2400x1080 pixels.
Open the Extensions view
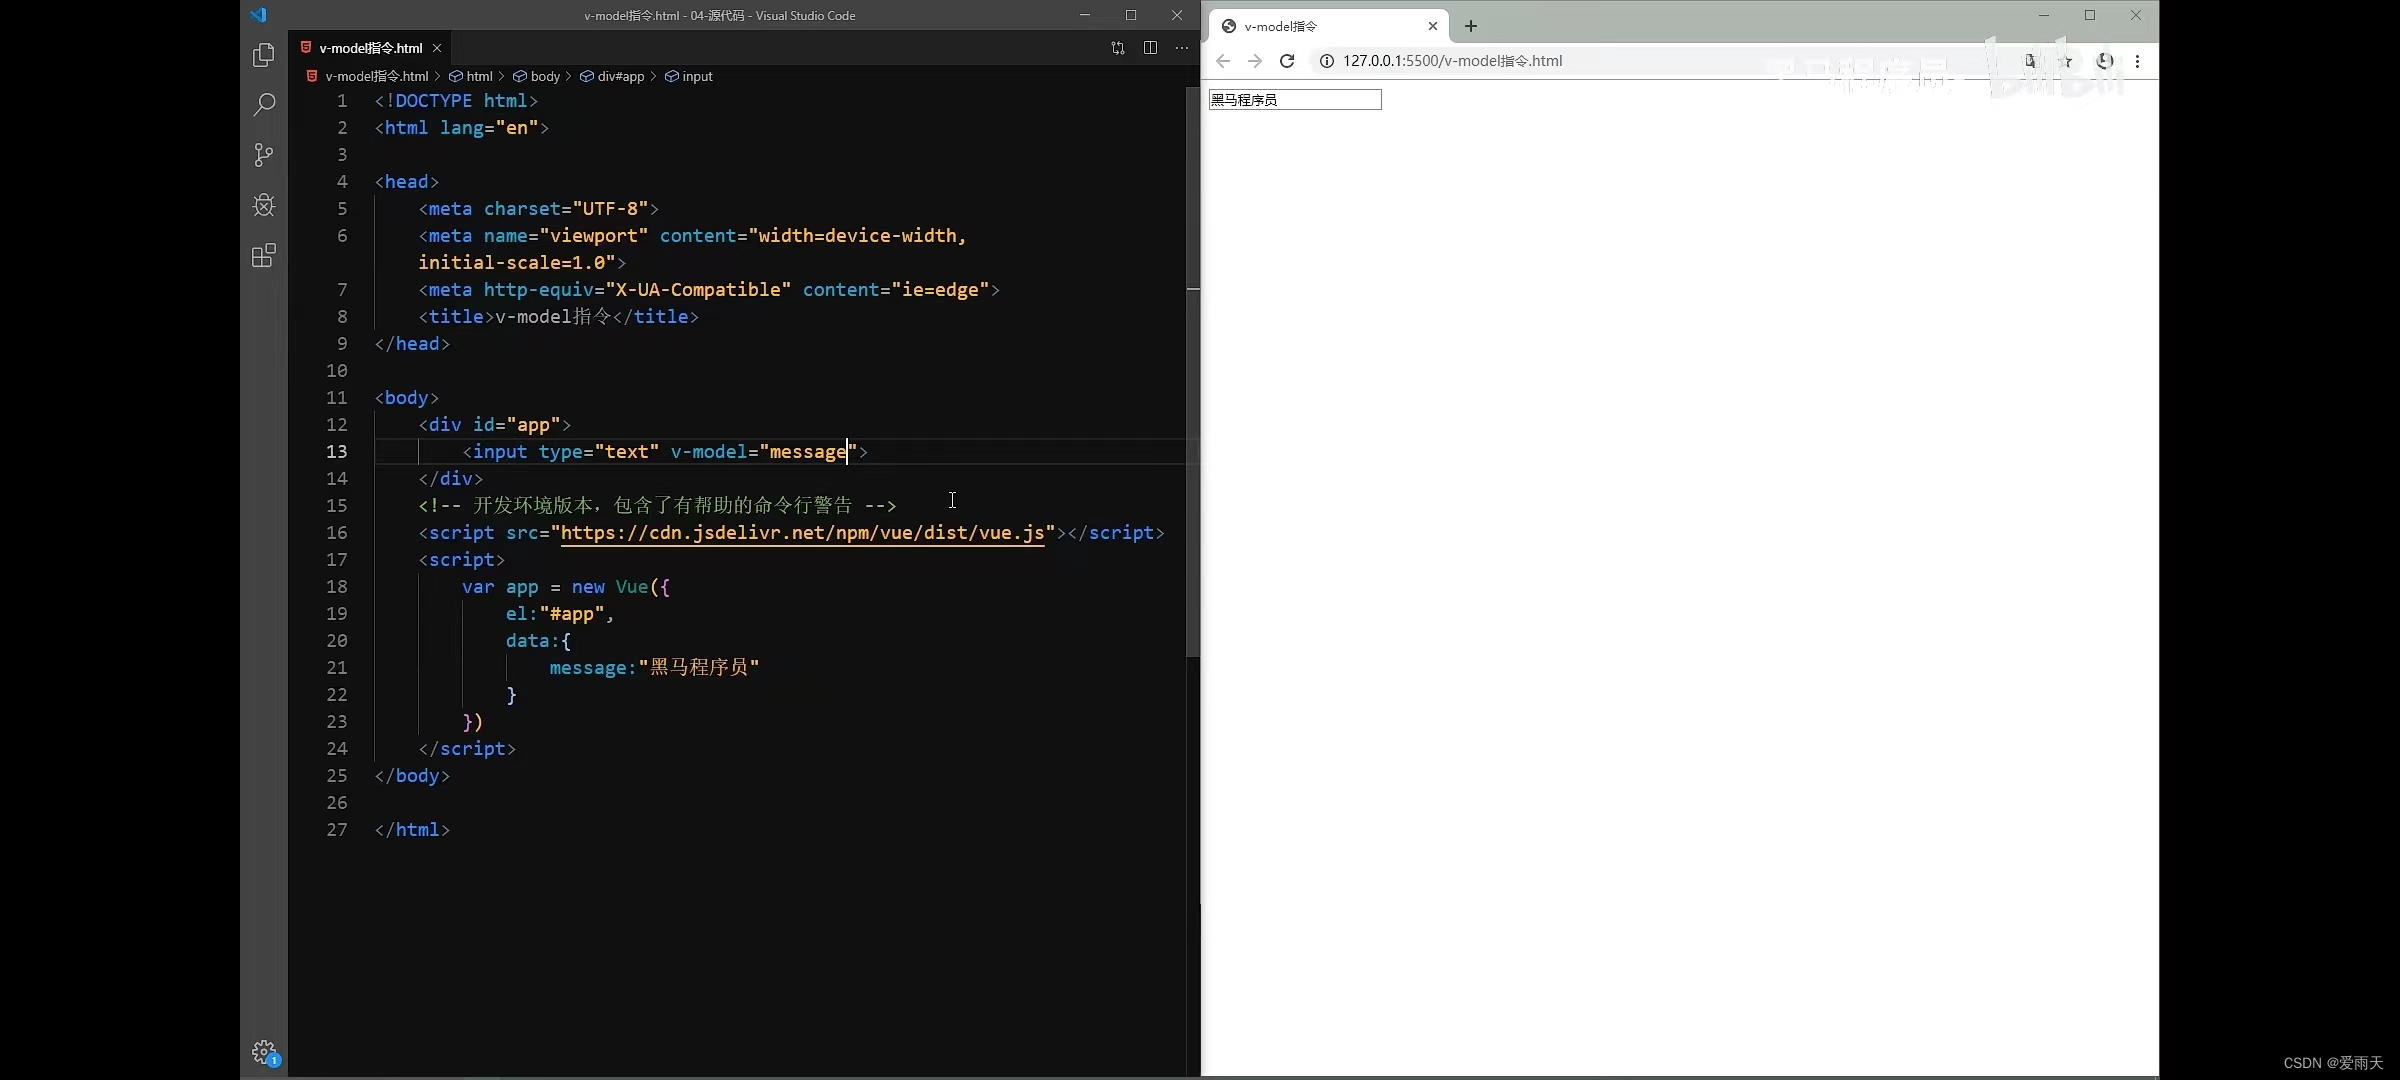click(264, 256)
